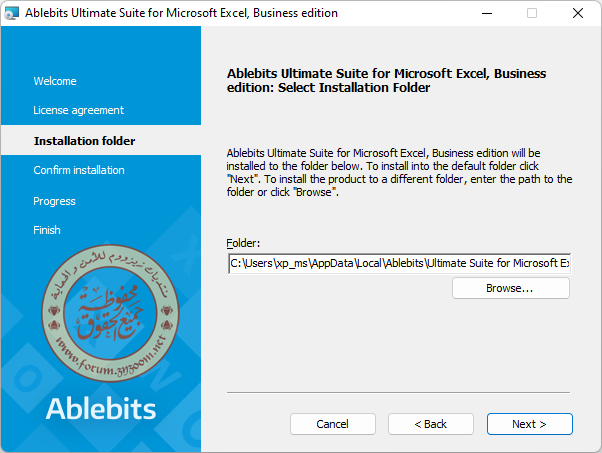Click the window title text
This screenshot has height=453, width=602.
182,13
